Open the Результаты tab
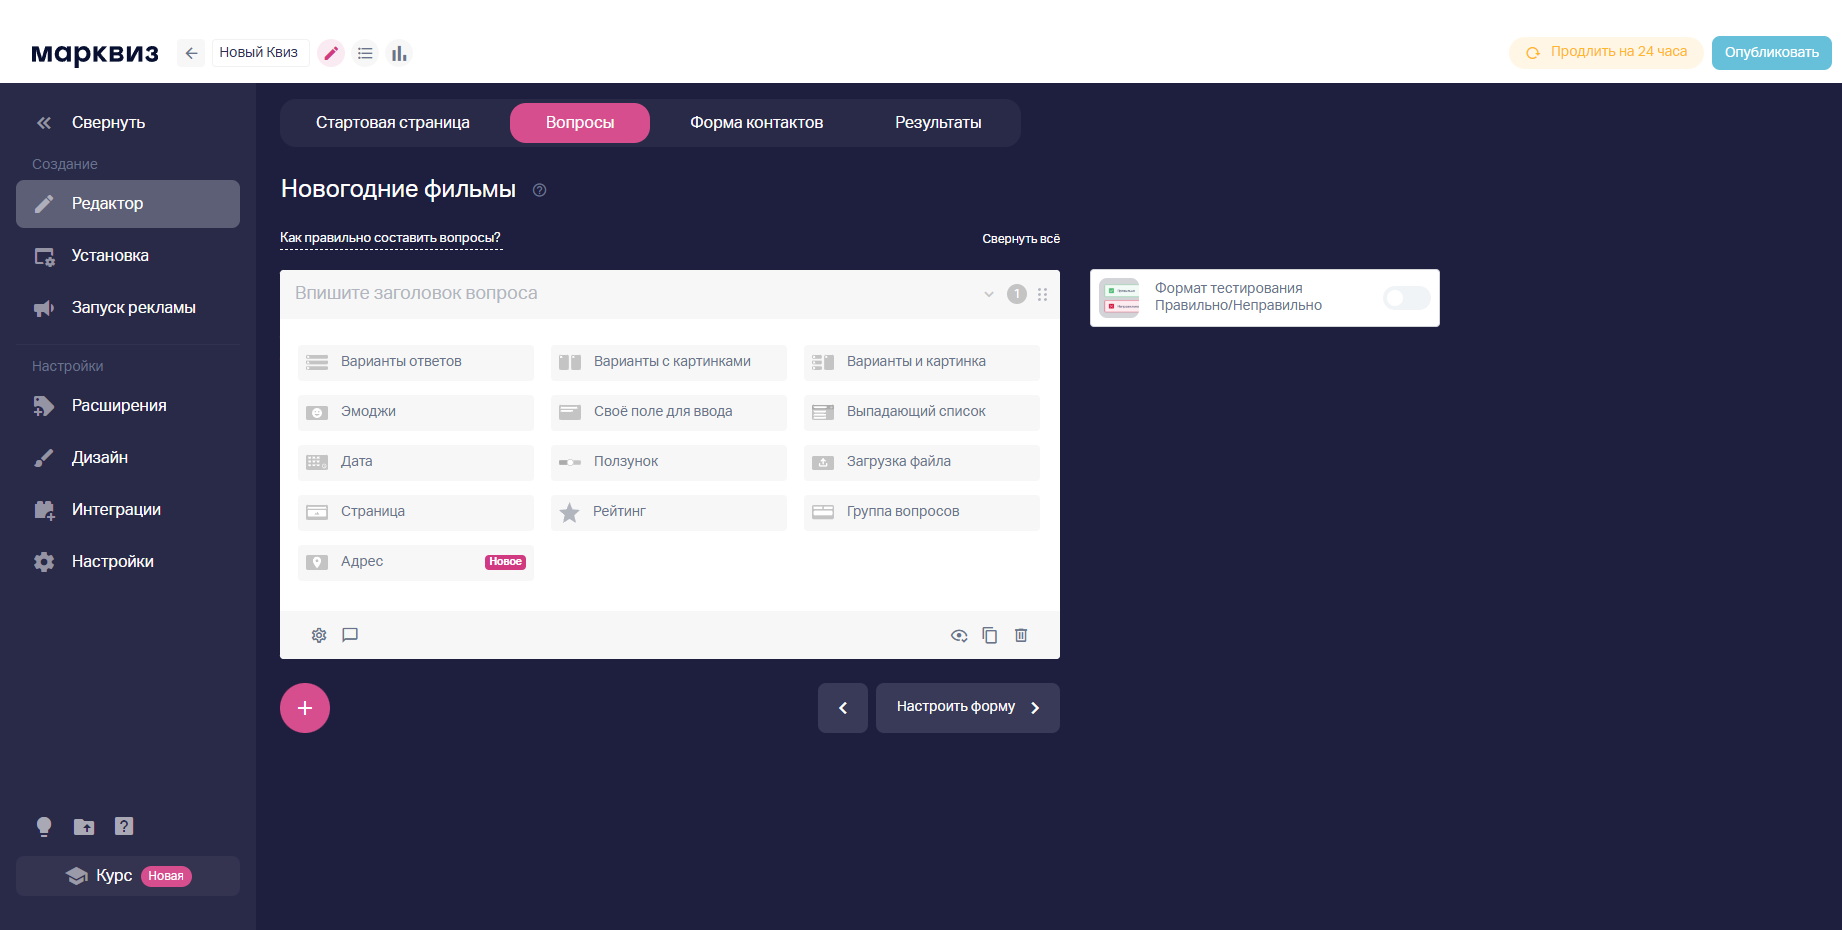Screen dimensions: 1842x930 (x=937, y=123)
